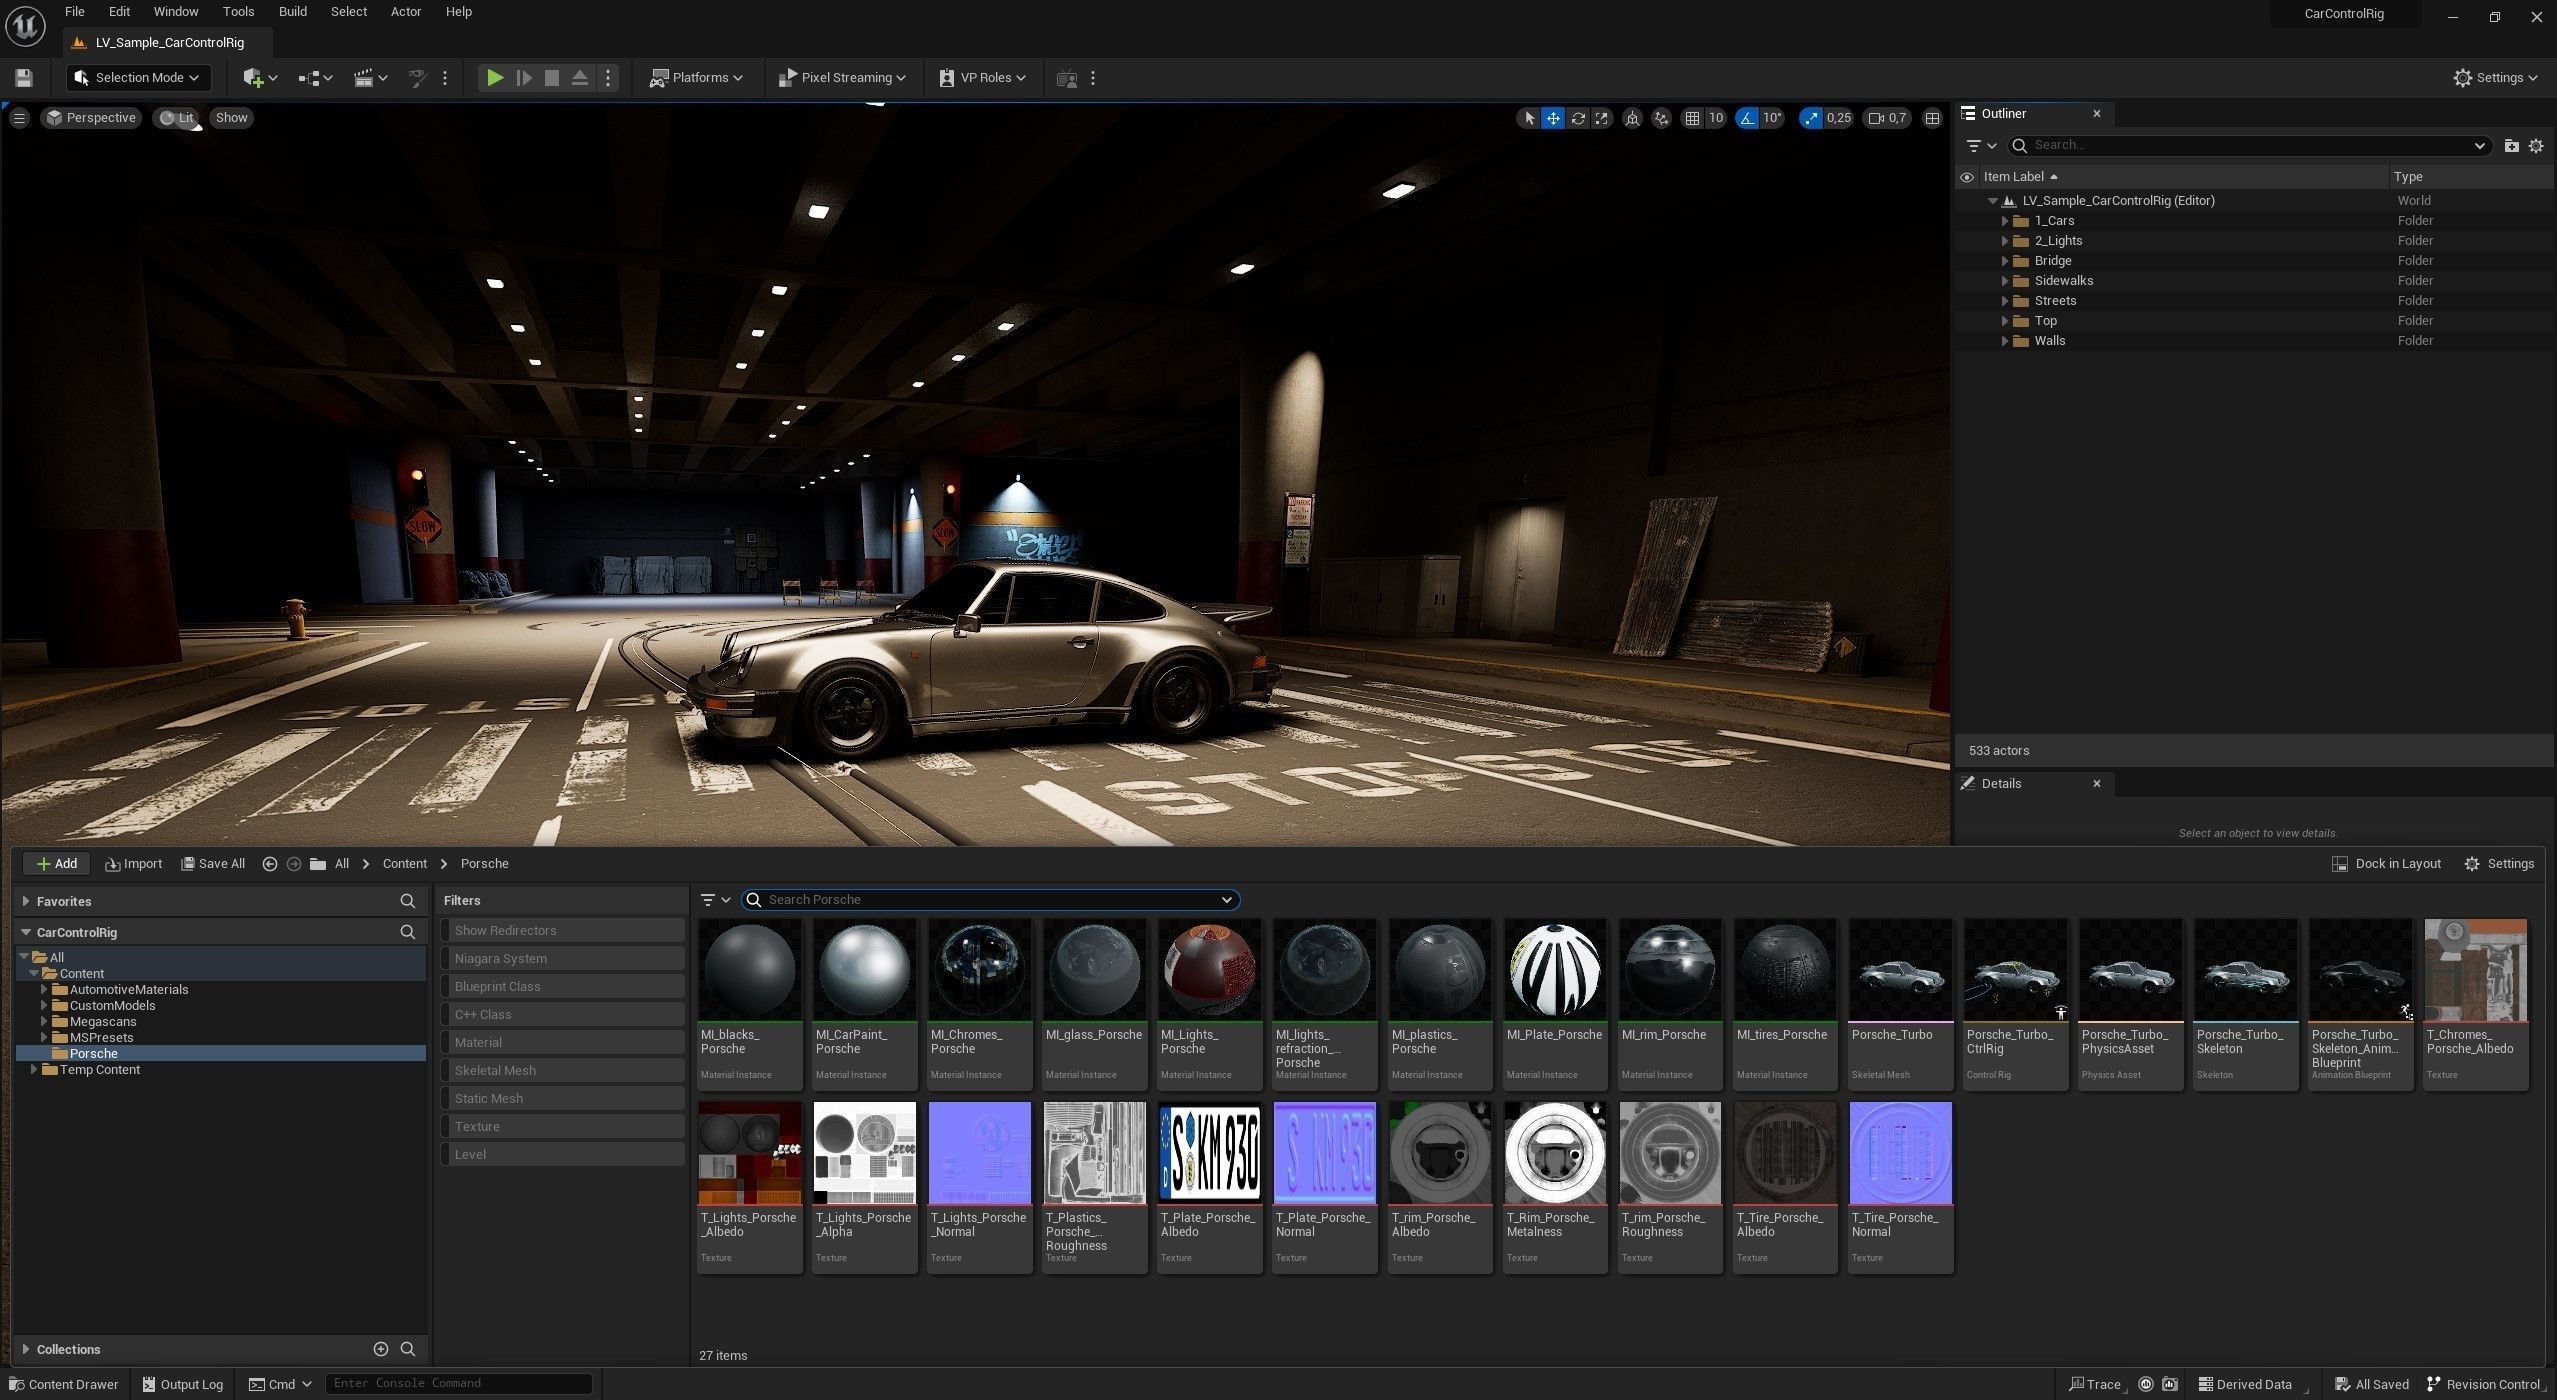Select the Porsche_Turbo_CtrlRig asset thumbnail

click(2015, 970)
